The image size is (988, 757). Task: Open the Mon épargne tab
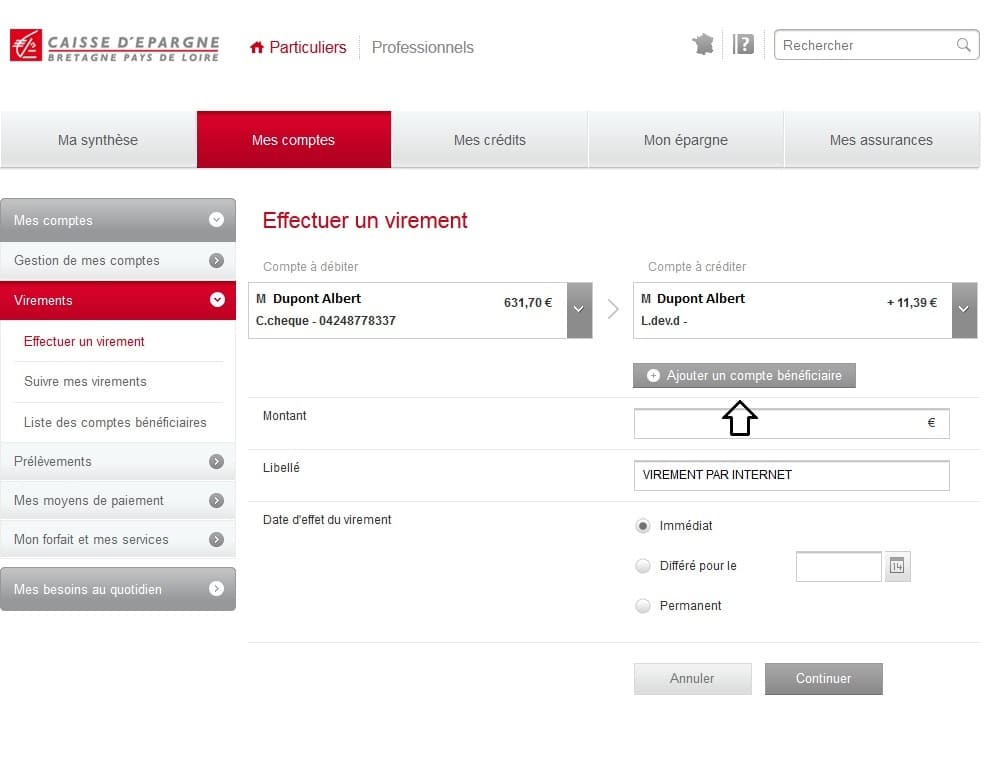click(x=685, y=140)
